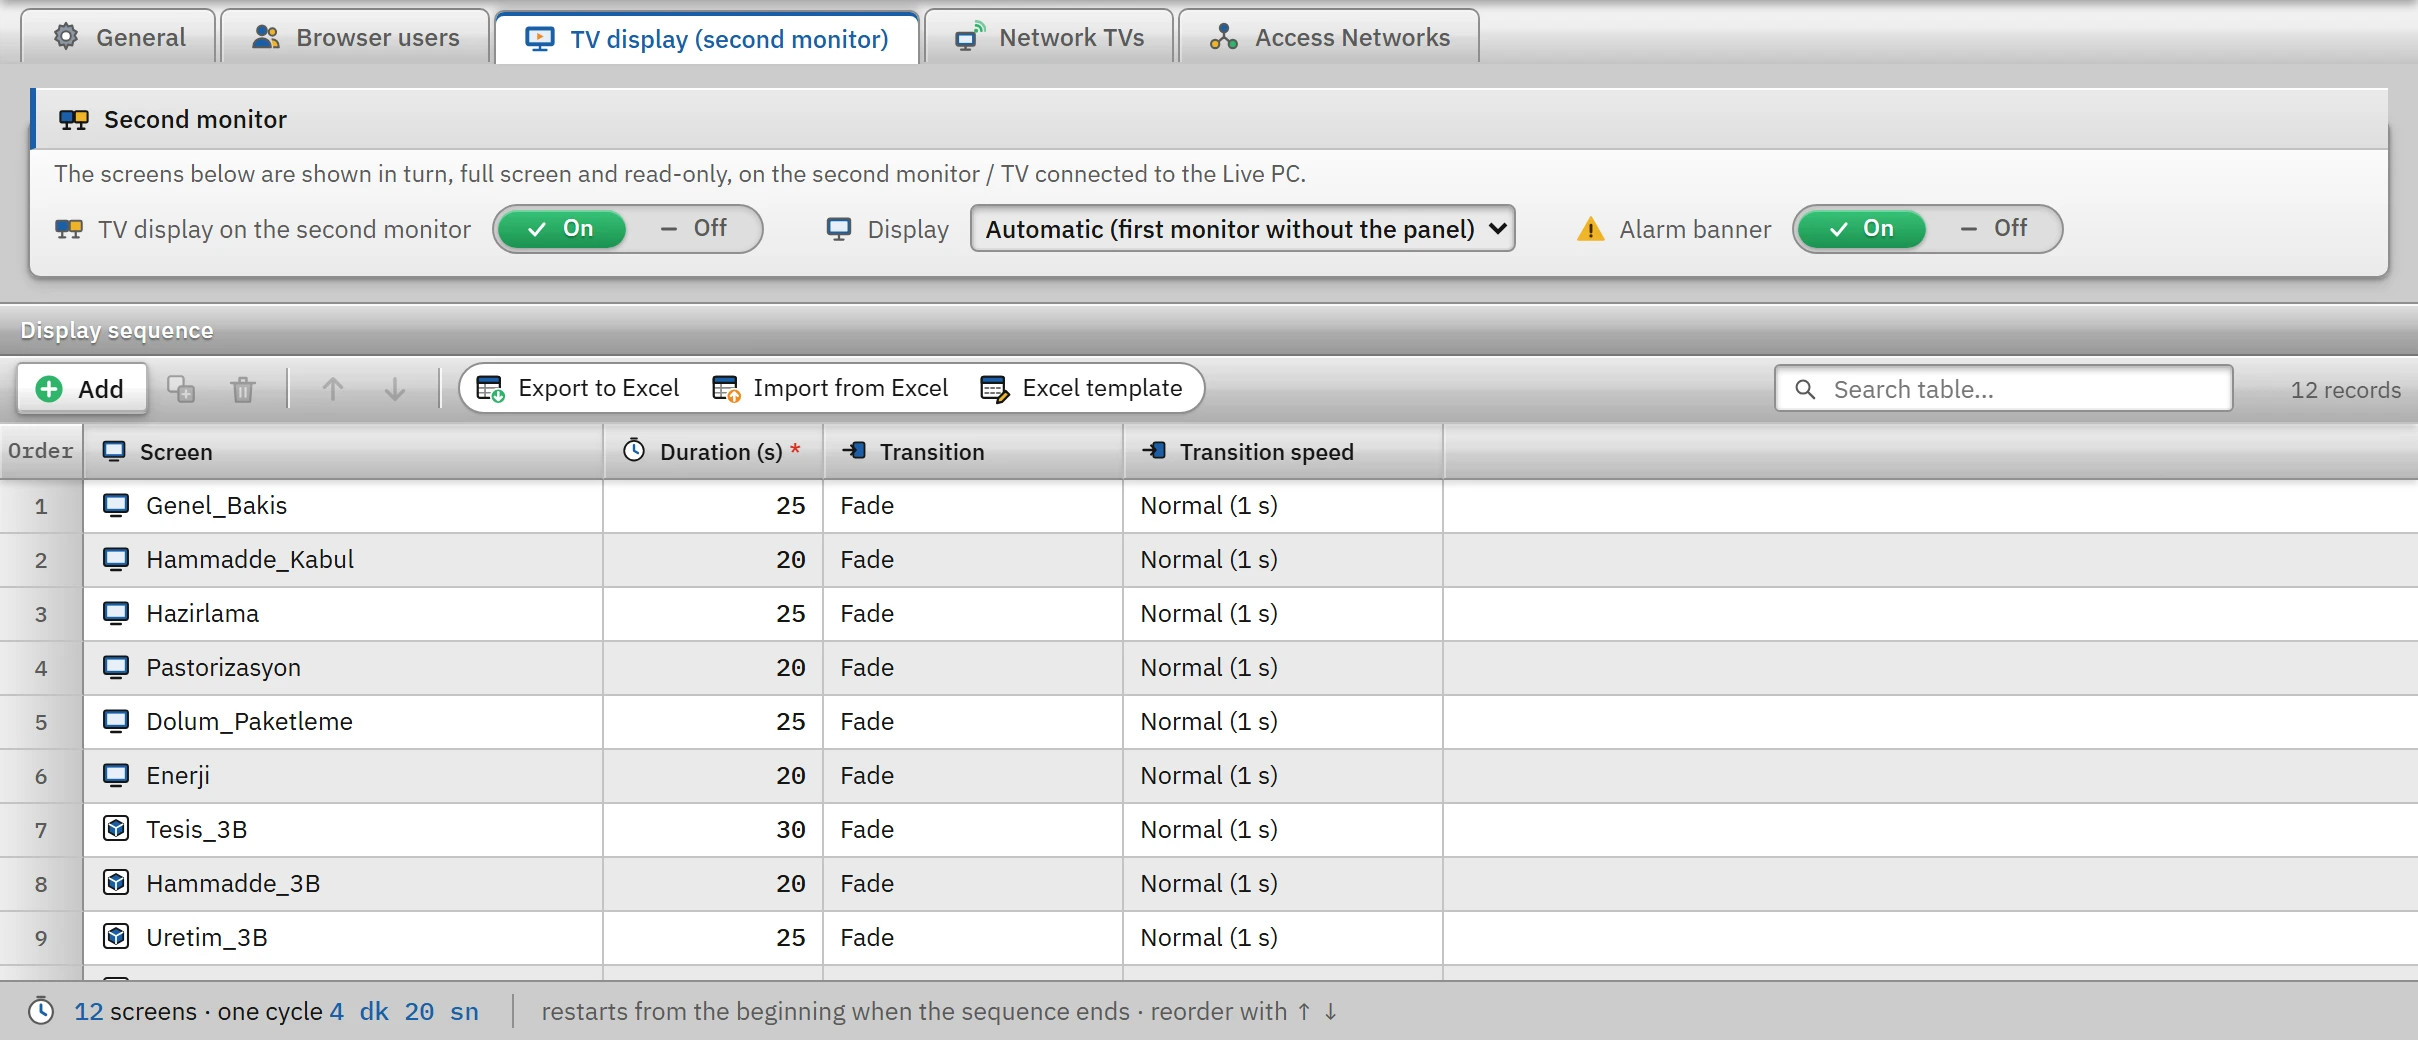Set Alarm banner to Off
The height and width of the screenshot is (1040, 2418).
1994,229
